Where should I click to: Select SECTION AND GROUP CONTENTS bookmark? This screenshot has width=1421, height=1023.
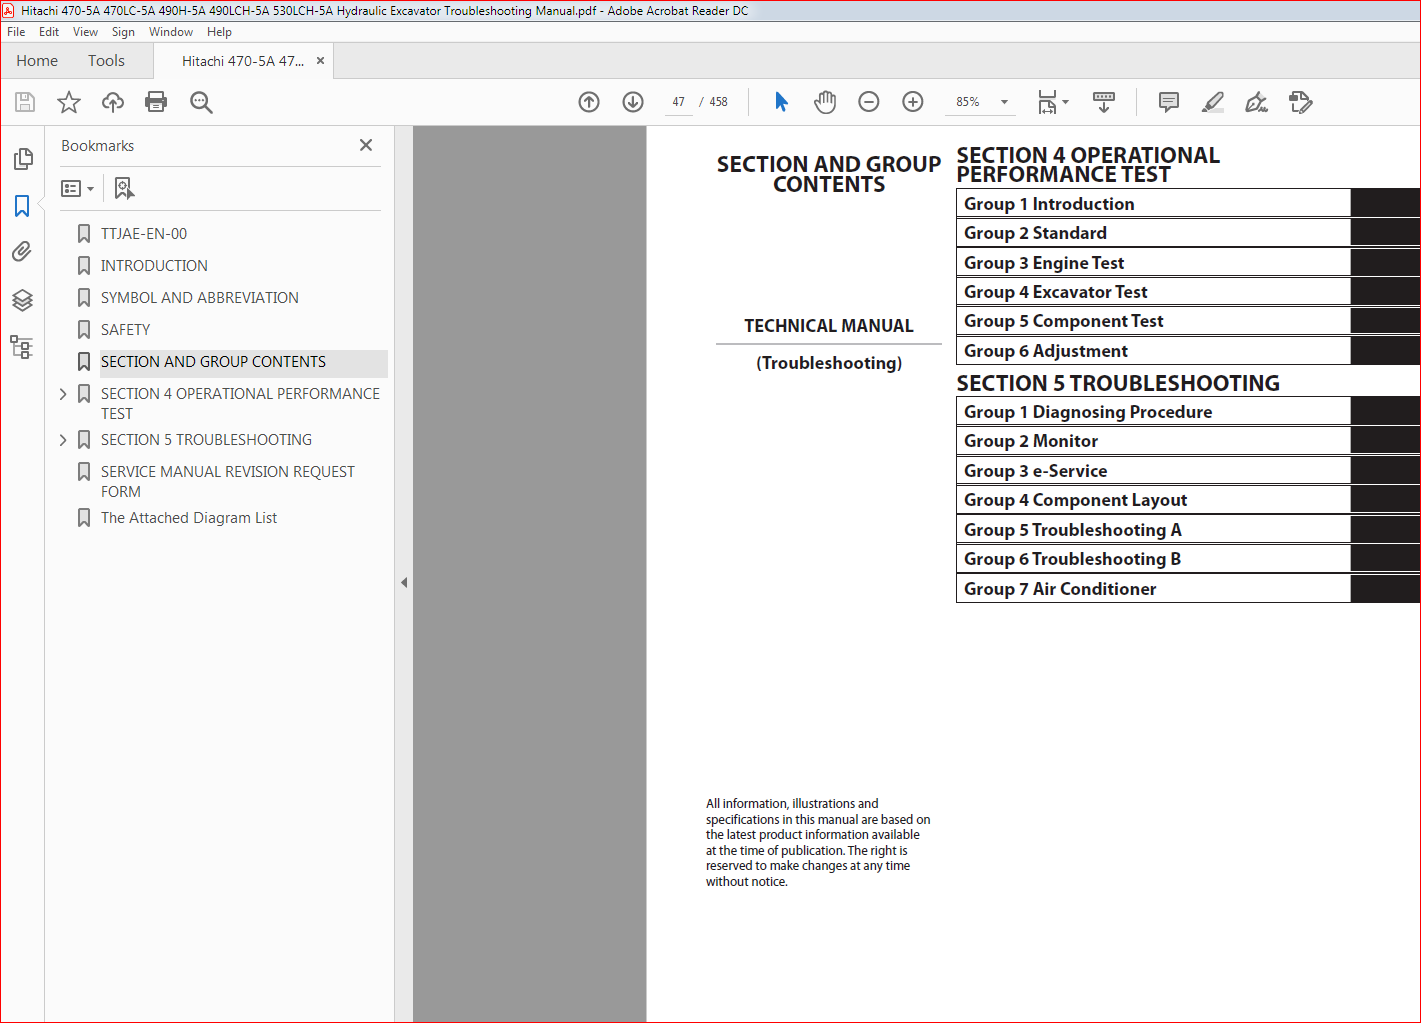[x=213, y=362]
